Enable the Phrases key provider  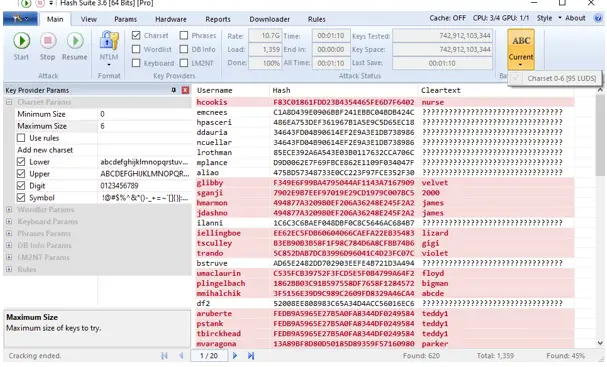pyautogui.click(x=184, y=35)
